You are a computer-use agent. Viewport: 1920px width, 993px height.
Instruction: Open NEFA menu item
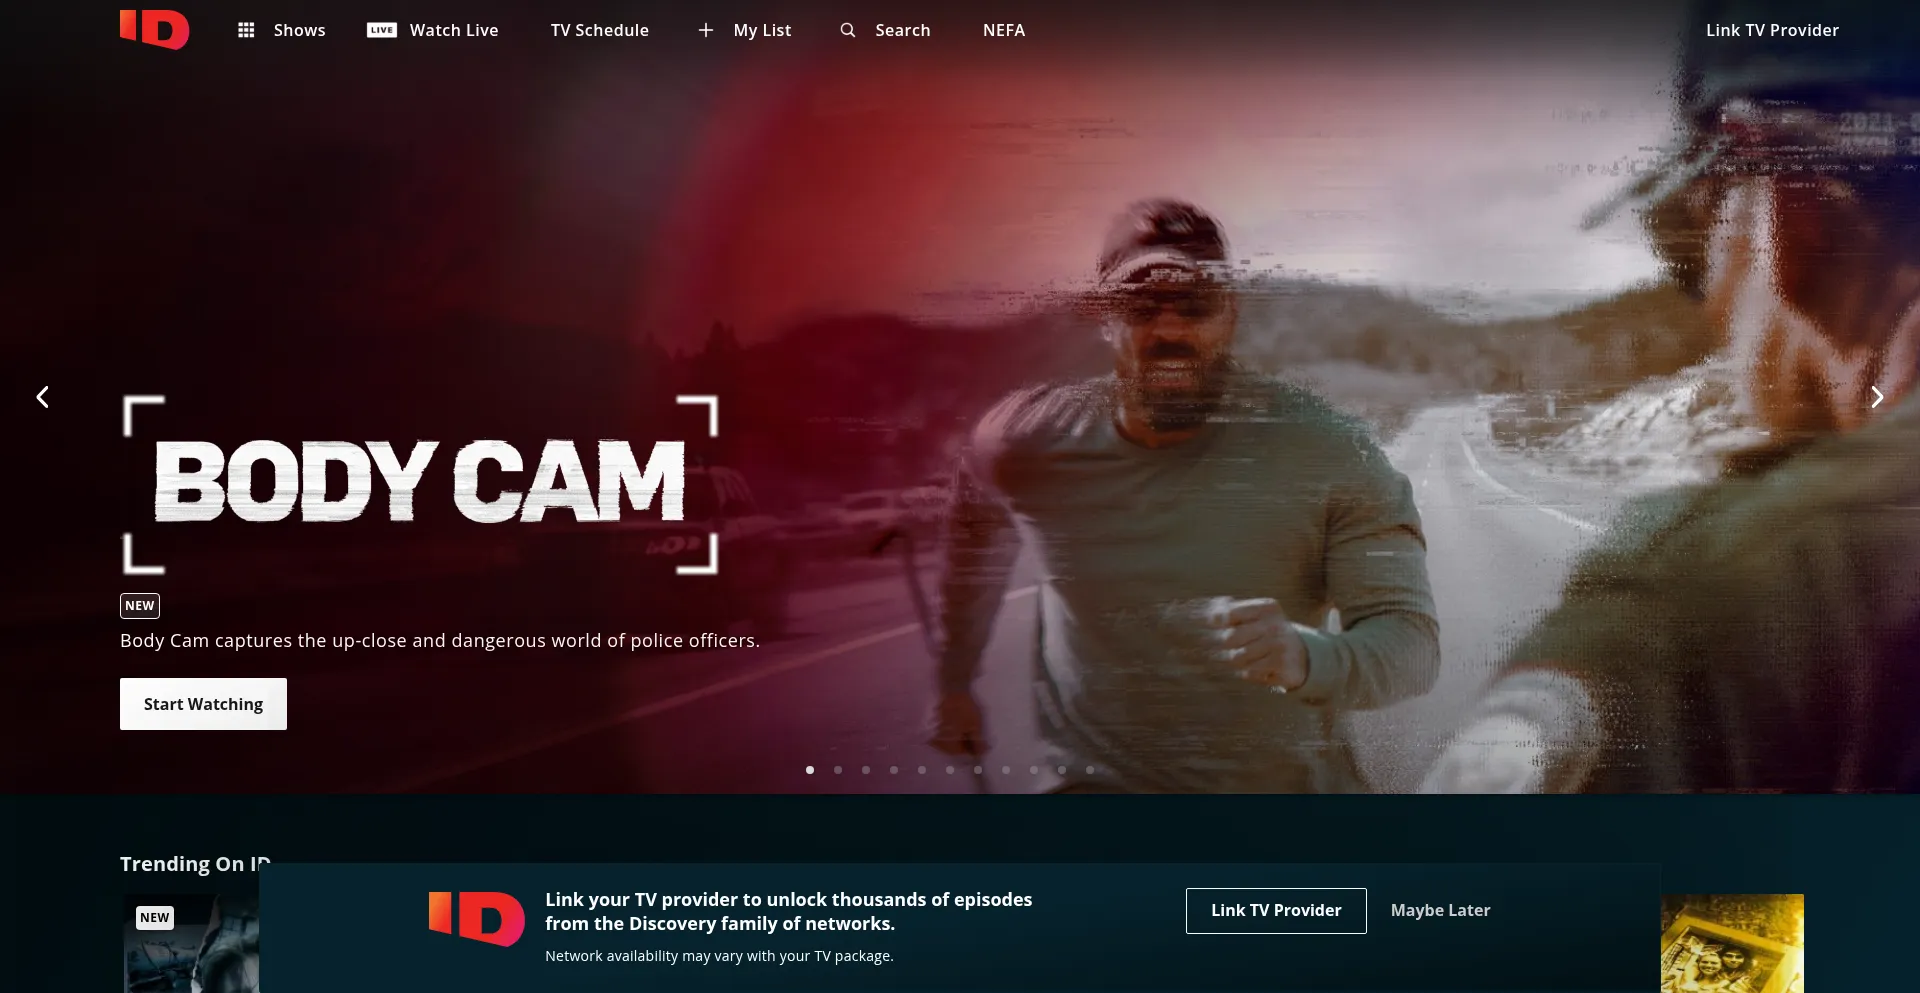coord(1004,30)
